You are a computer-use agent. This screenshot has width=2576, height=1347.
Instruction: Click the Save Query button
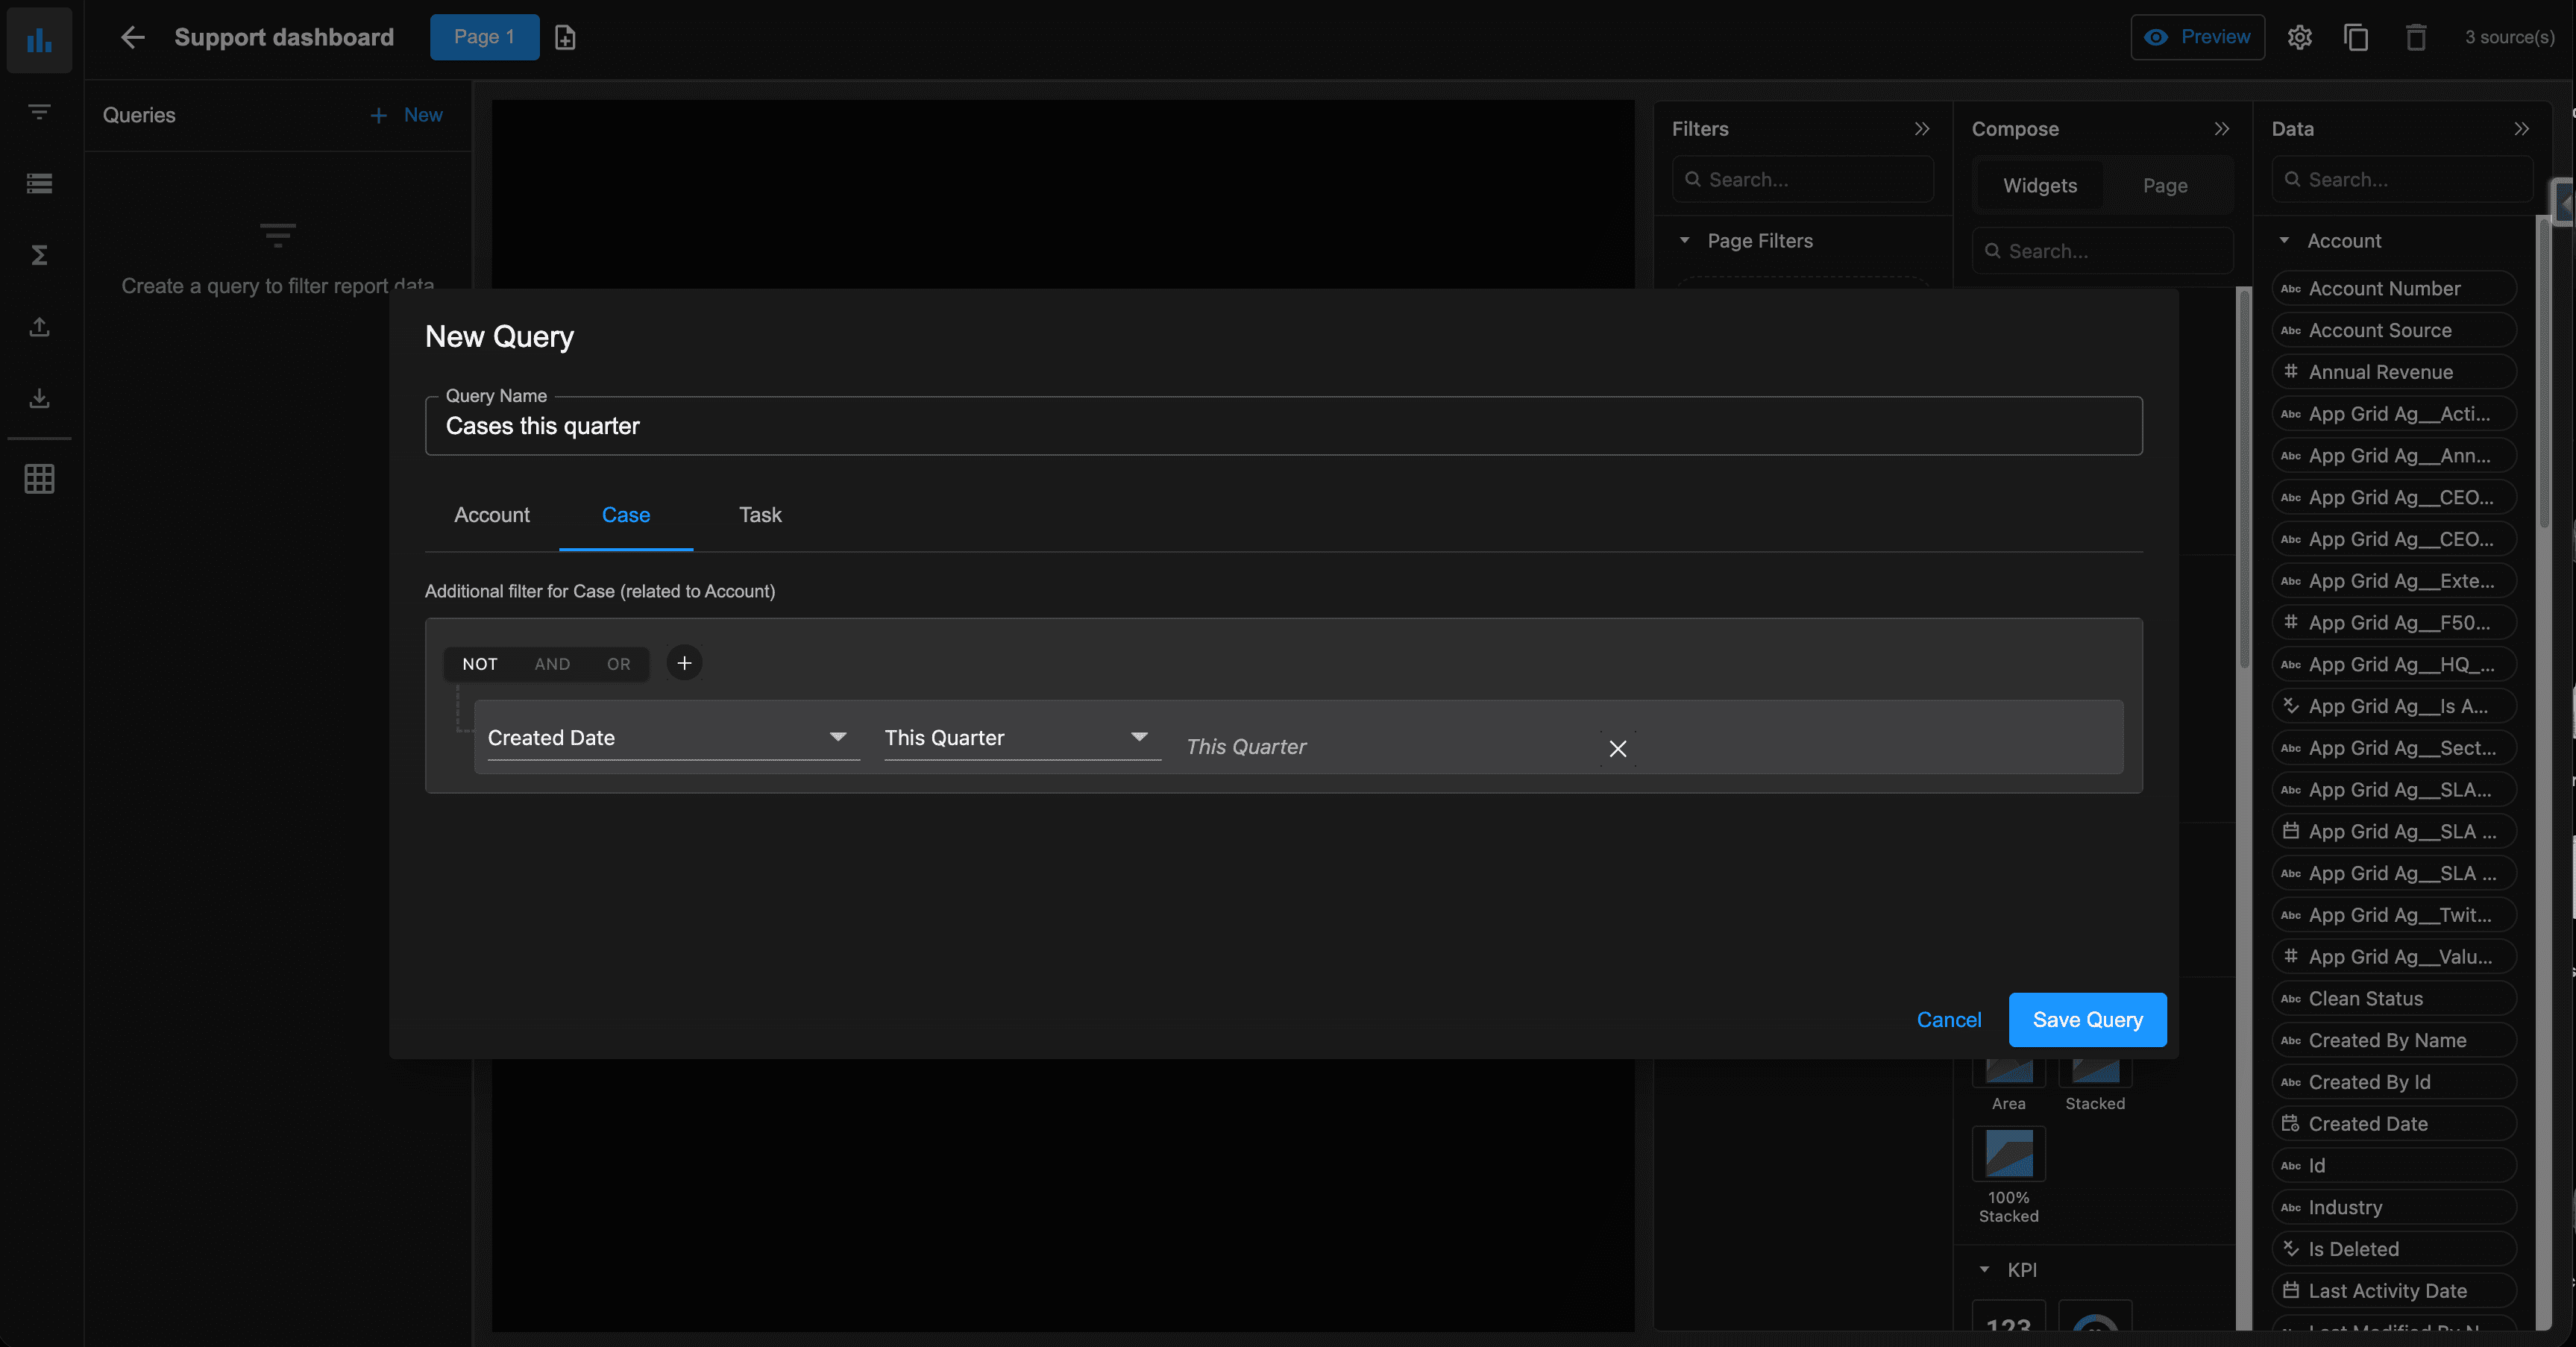tap(2087, 1020)
